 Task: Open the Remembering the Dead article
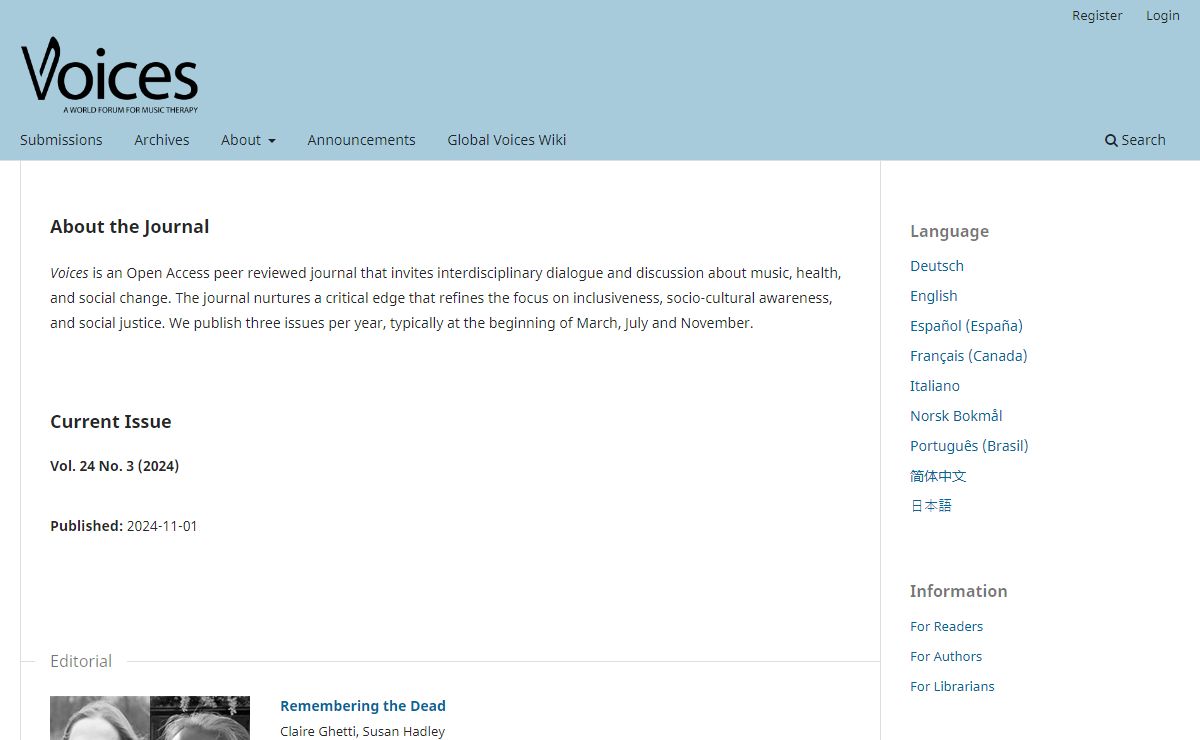point(363,706)
